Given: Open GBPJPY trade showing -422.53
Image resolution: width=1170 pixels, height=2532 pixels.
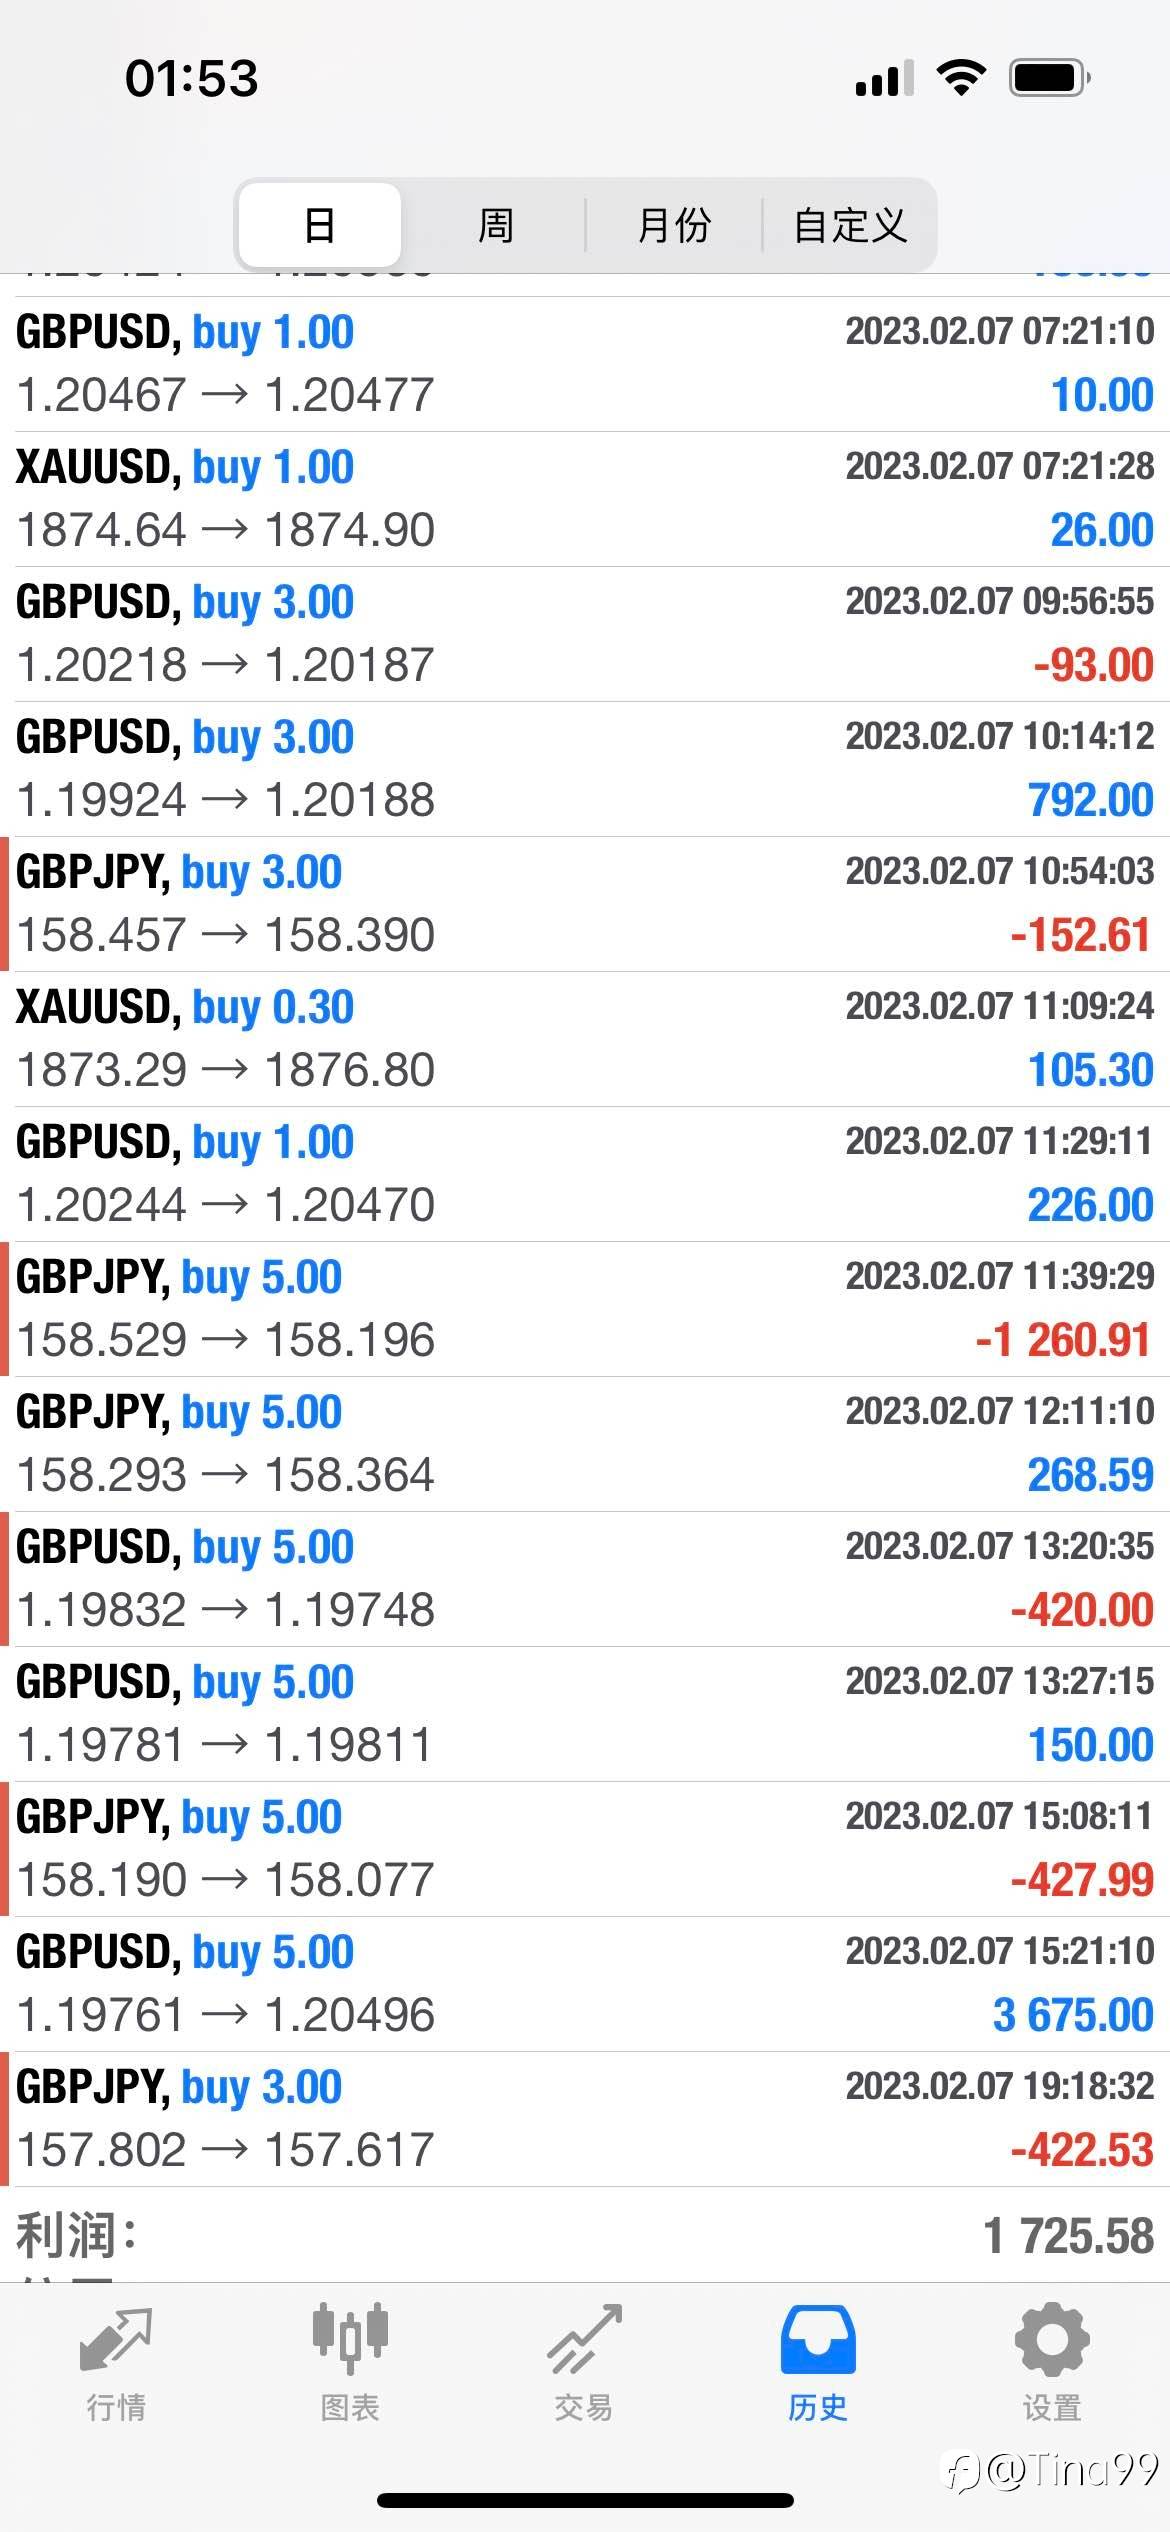Looking at the screenshot, I should [585, 2119].
